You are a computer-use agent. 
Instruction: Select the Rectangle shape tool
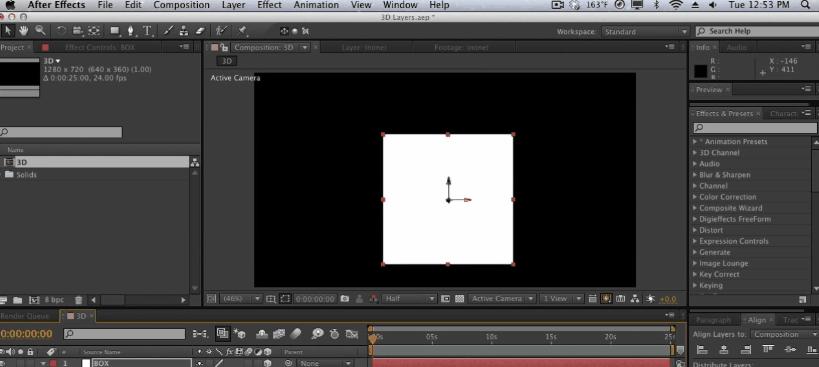pos(114,31)
